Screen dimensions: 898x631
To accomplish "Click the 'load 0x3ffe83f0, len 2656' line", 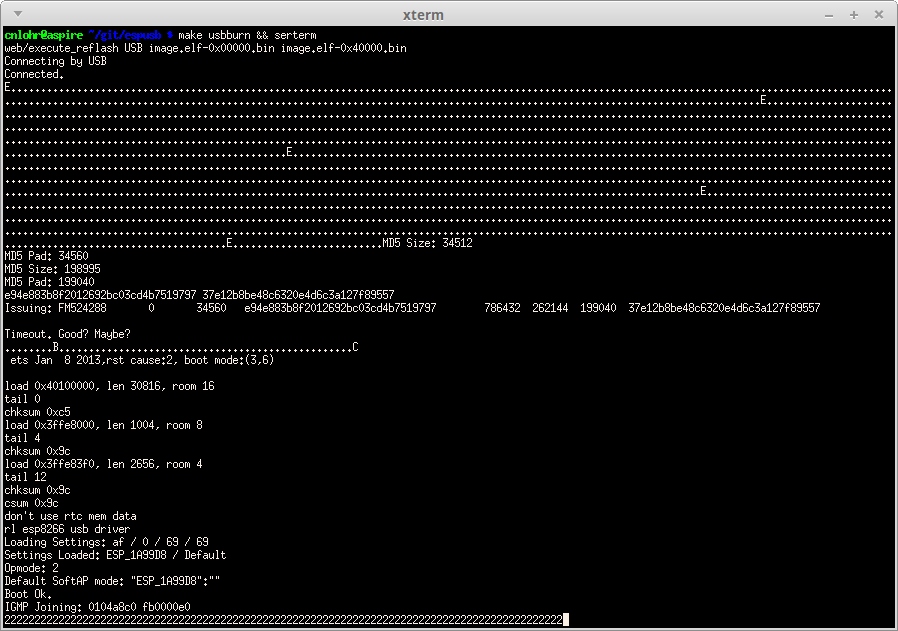I will 104,464.
